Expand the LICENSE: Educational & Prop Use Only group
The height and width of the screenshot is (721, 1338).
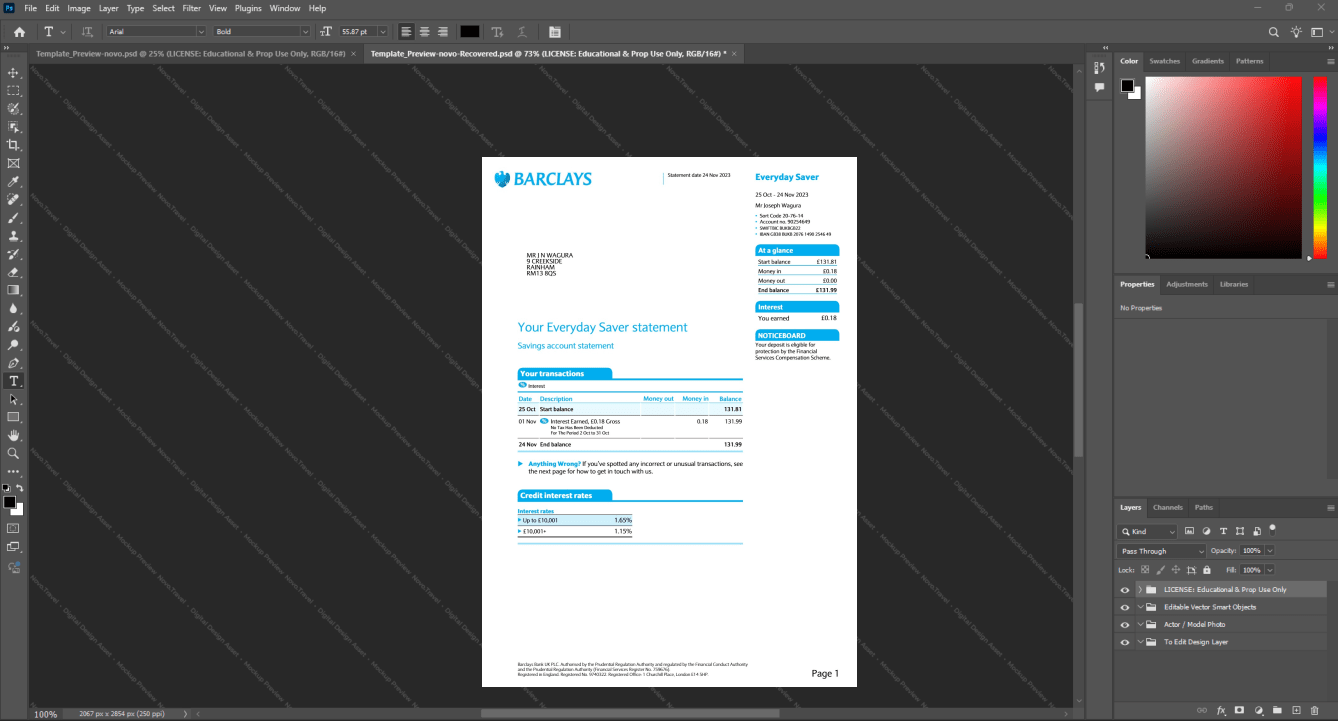pos(1140,590)
